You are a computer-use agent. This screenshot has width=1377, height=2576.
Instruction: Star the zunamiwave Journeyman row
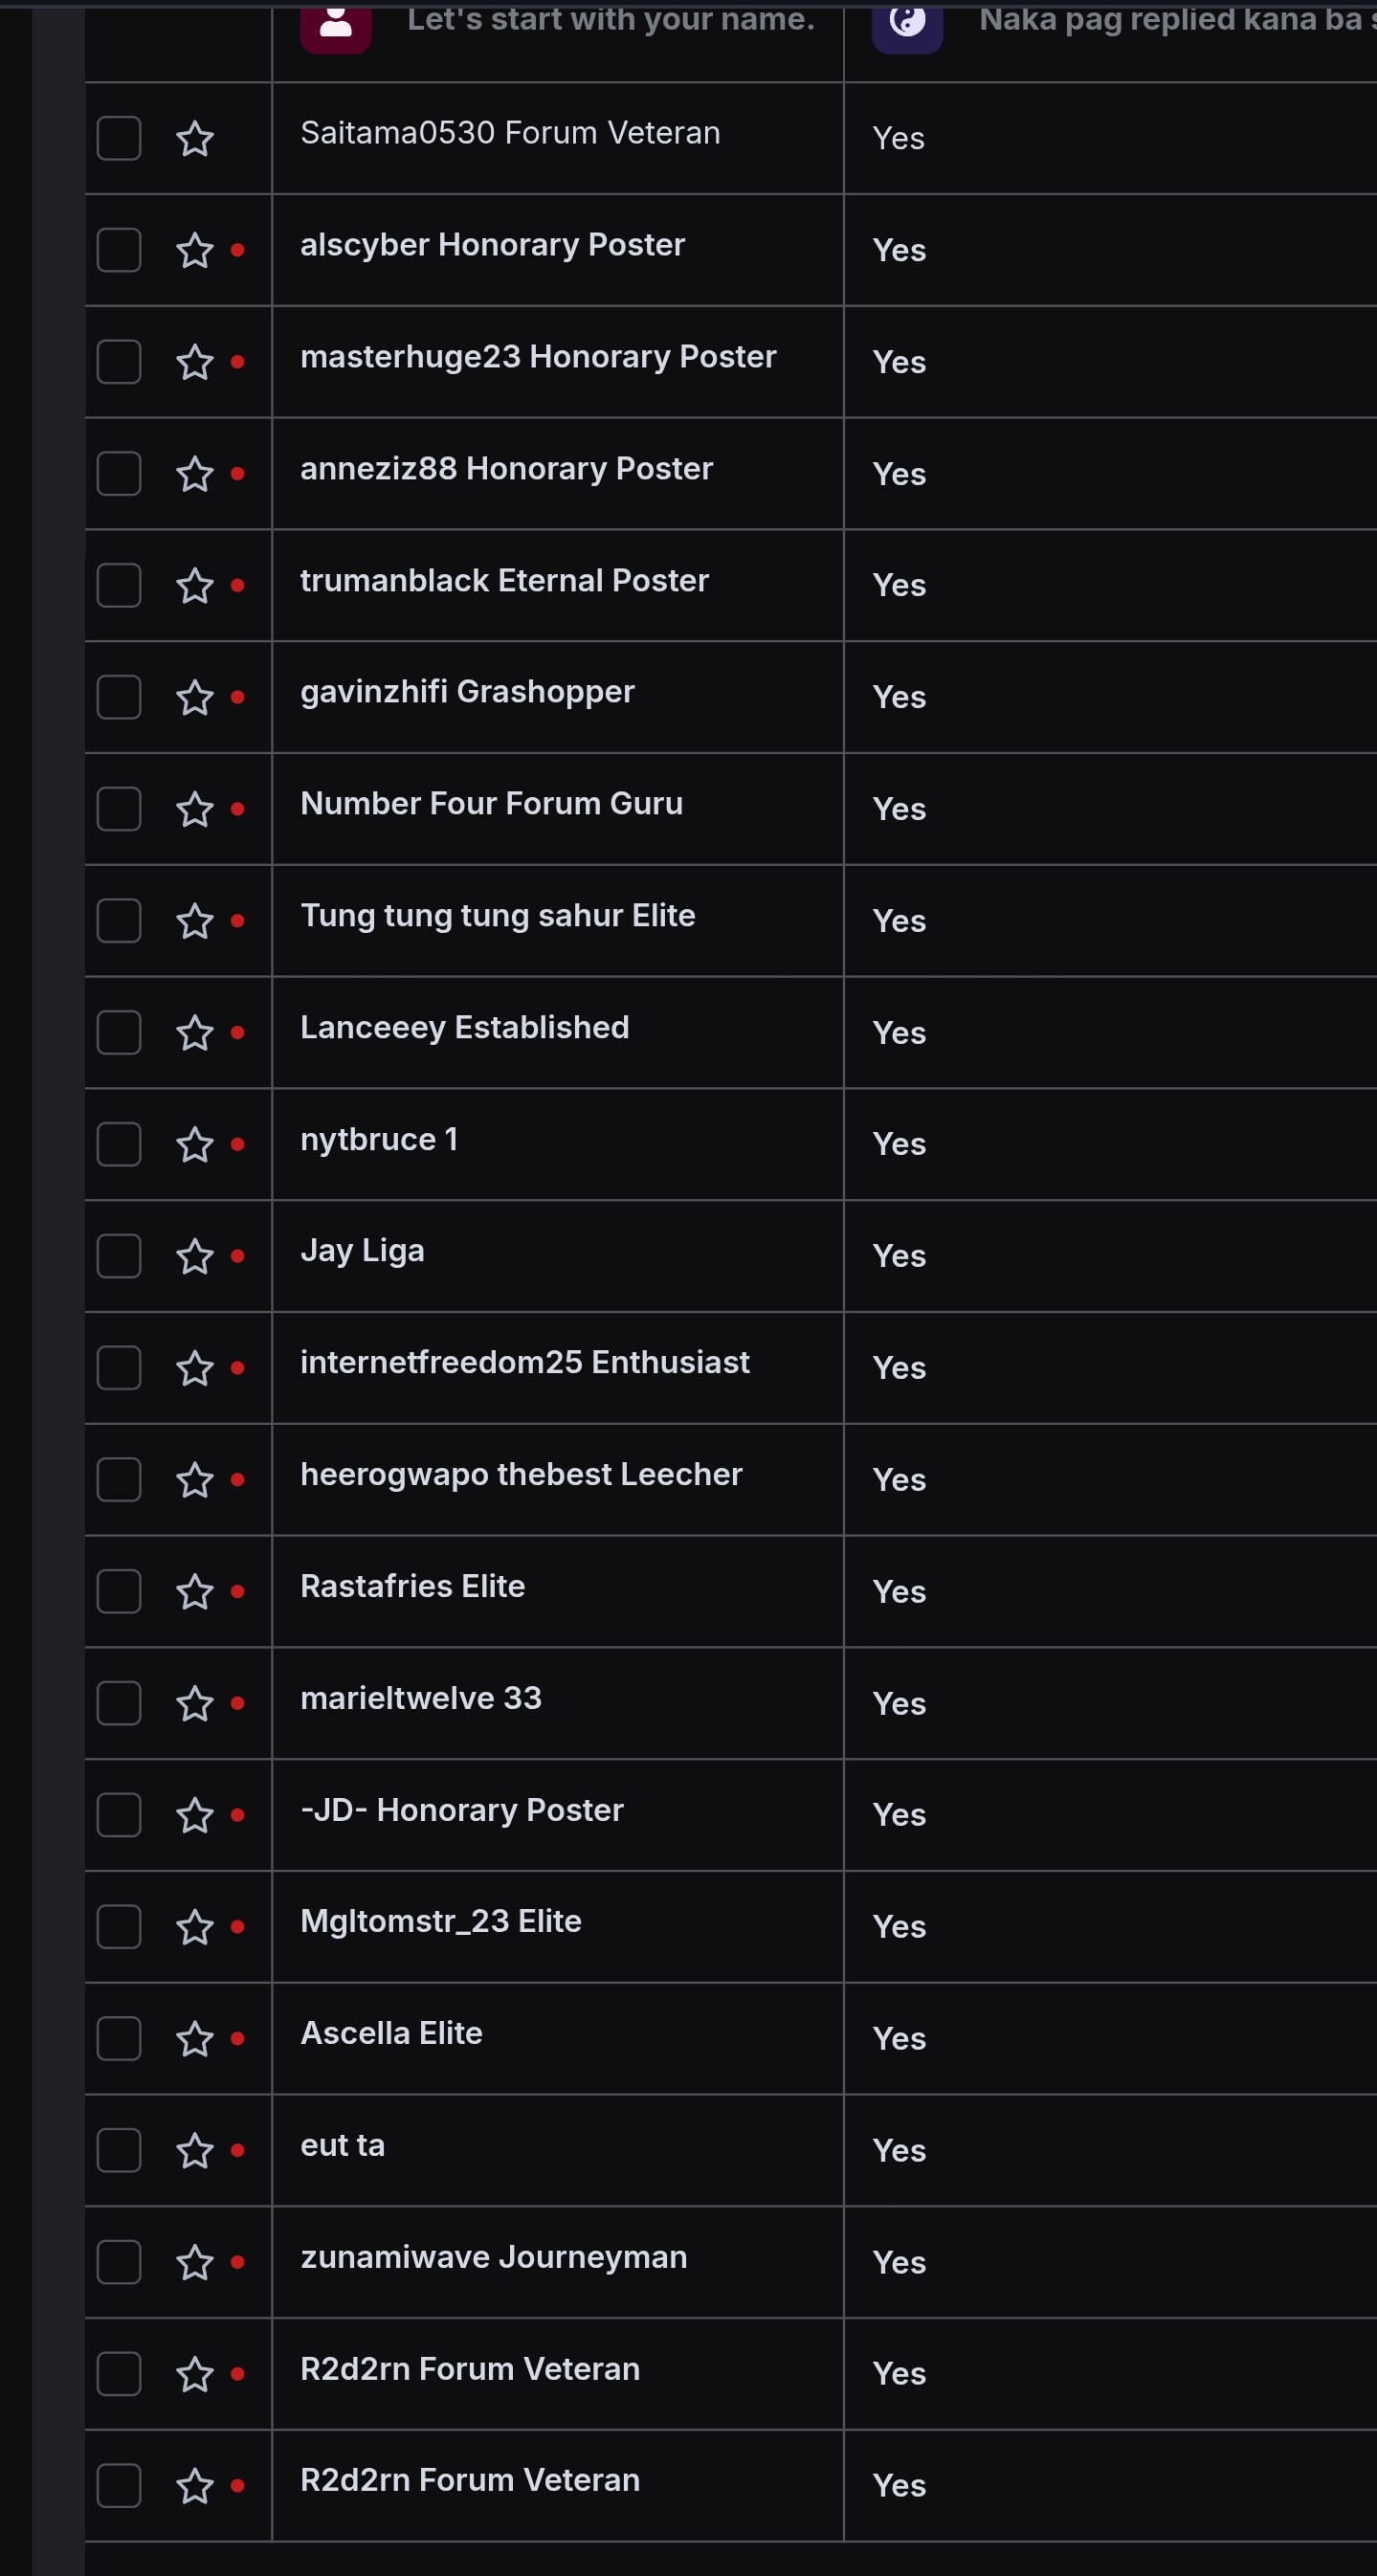(x=194, y=2262)
